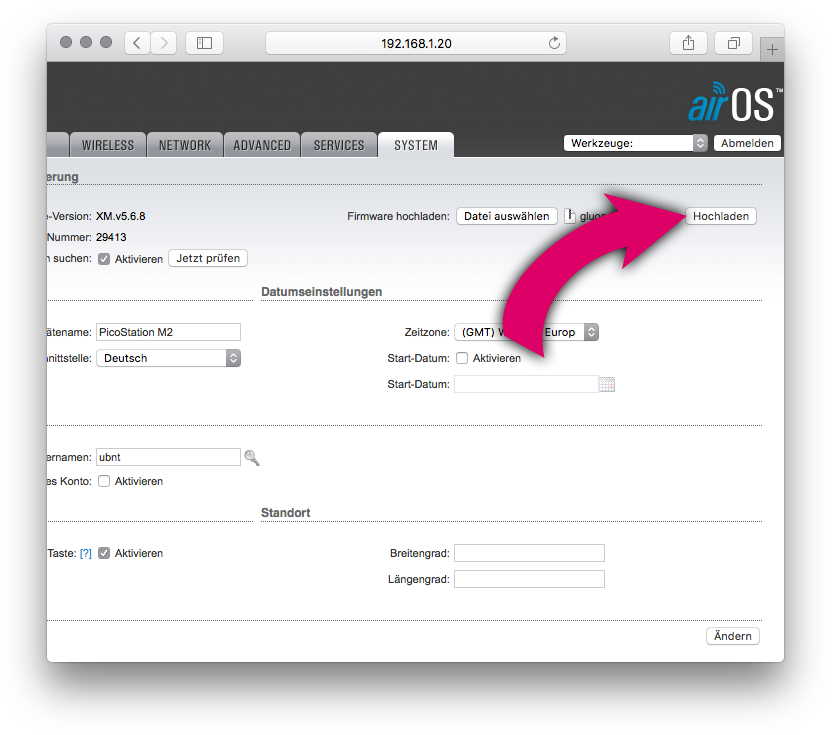Click the Safari forward navigation arrow
Image resolution: width=832 pixels, height=735 pixels.
[x=163, y=43]
